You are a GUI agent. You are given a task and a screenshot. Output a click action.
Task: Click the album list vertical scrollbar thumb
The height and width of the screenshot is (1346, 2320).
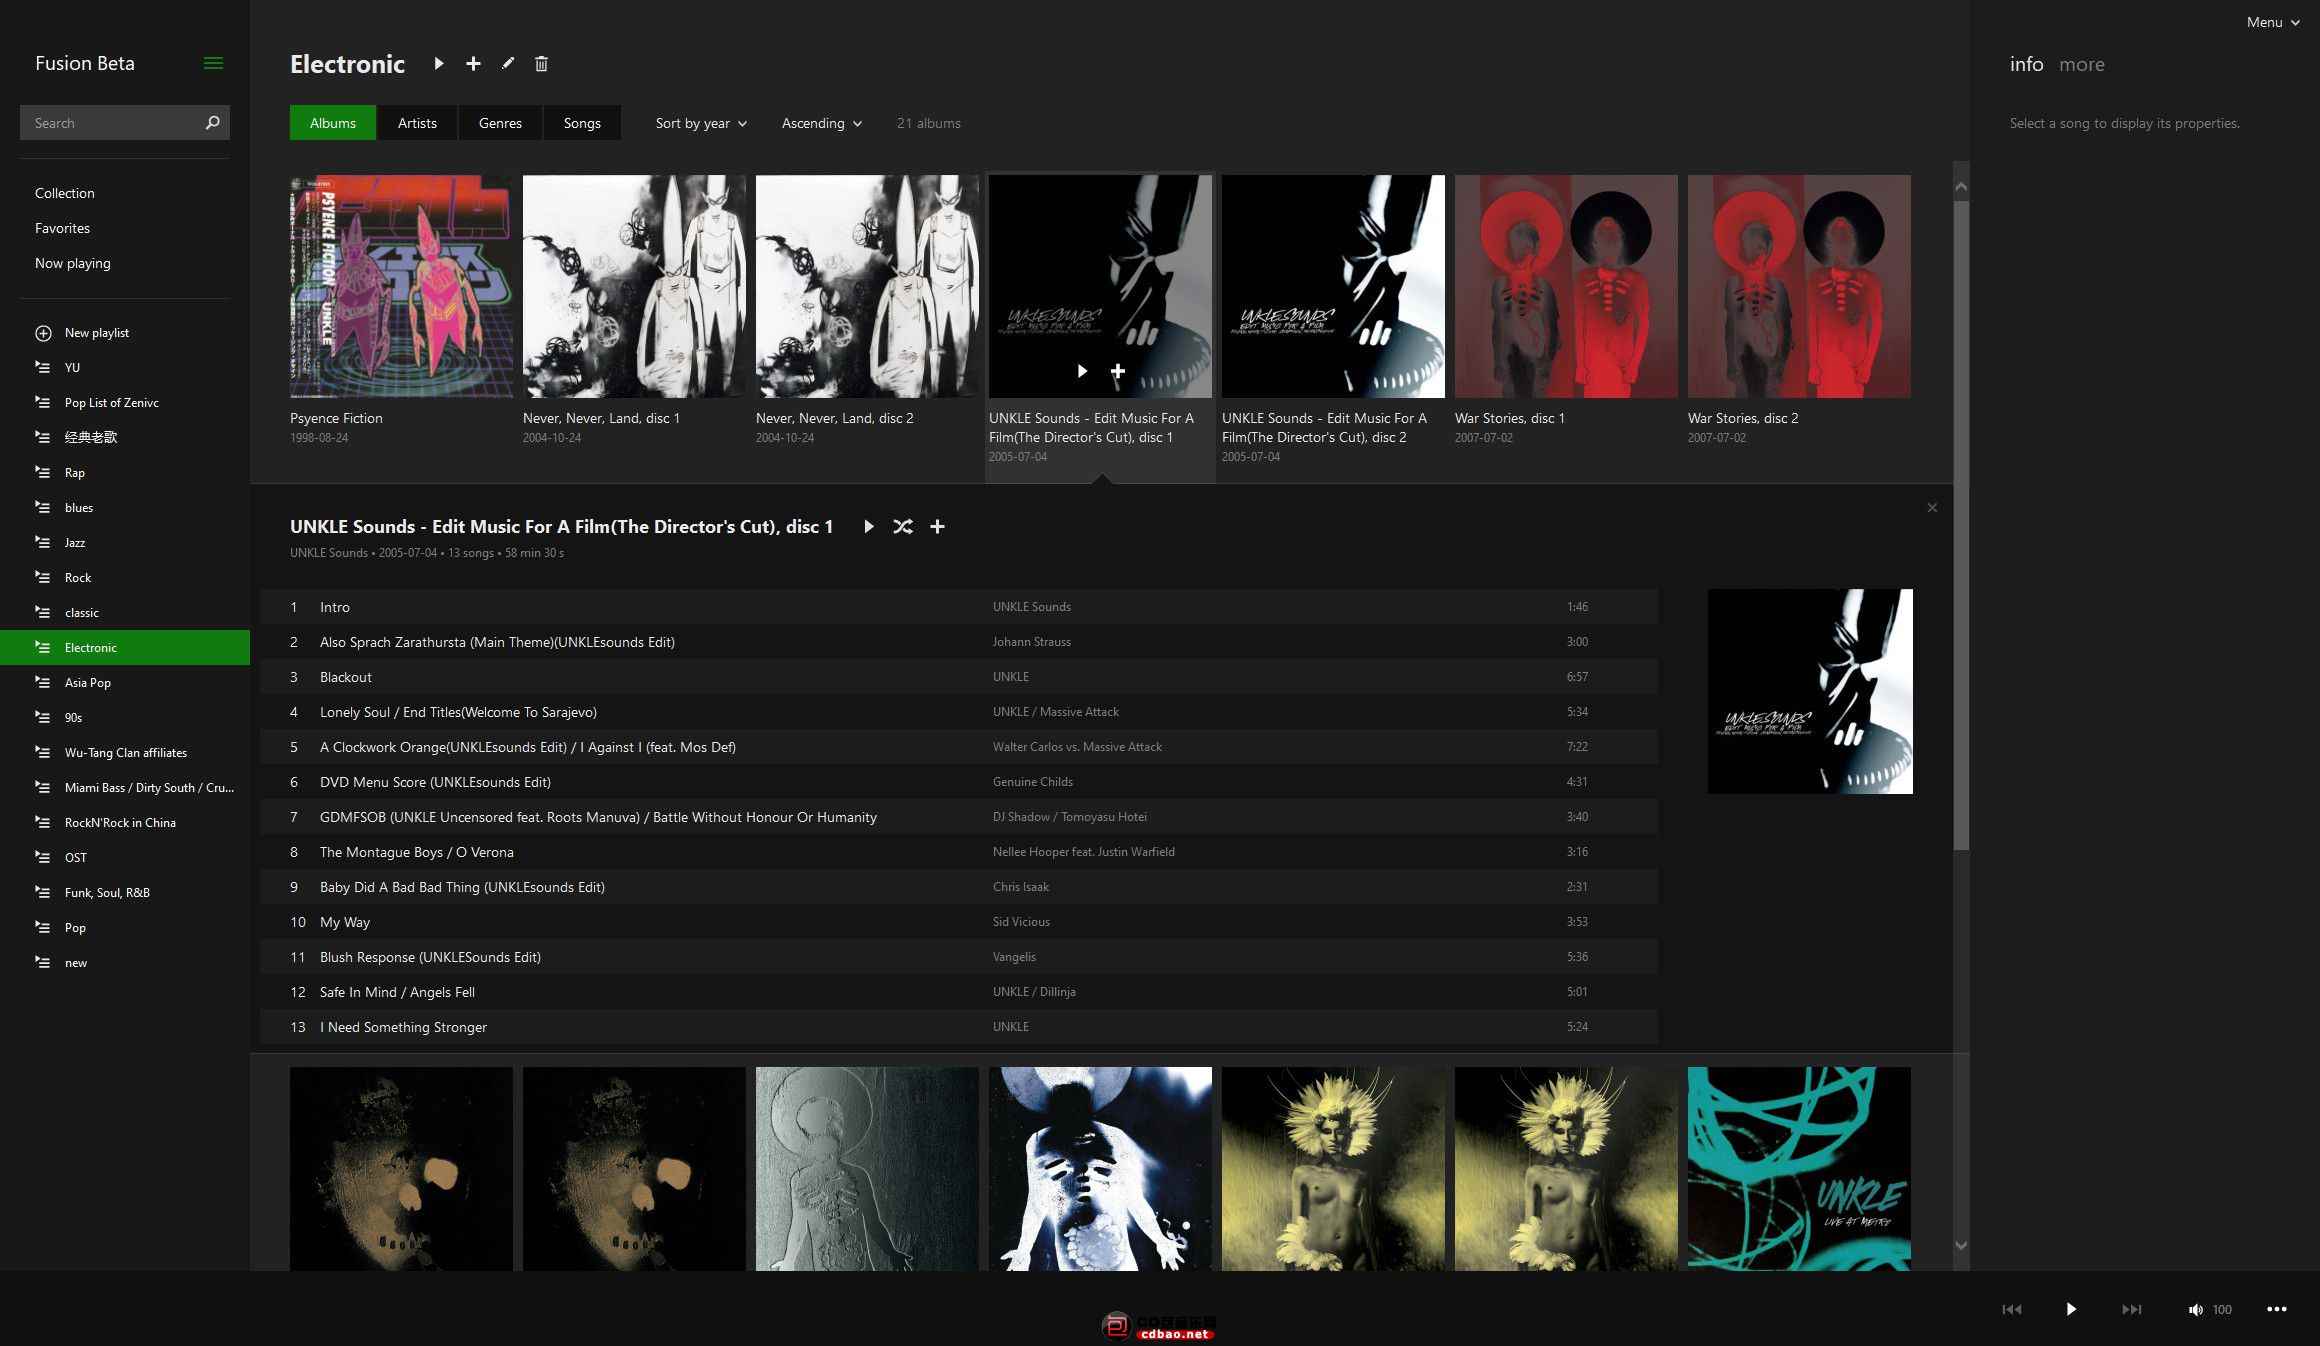coord(1961,525)
